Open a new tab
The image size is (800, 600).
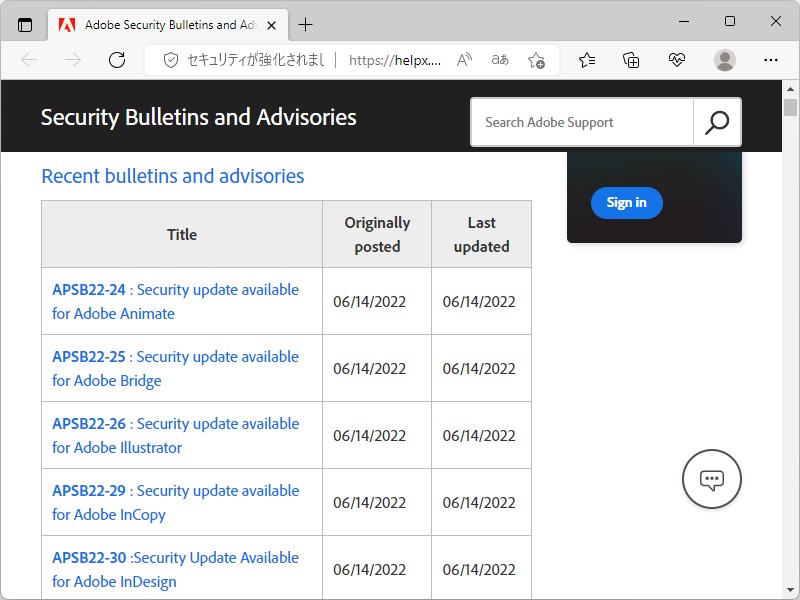pos(305,25)
